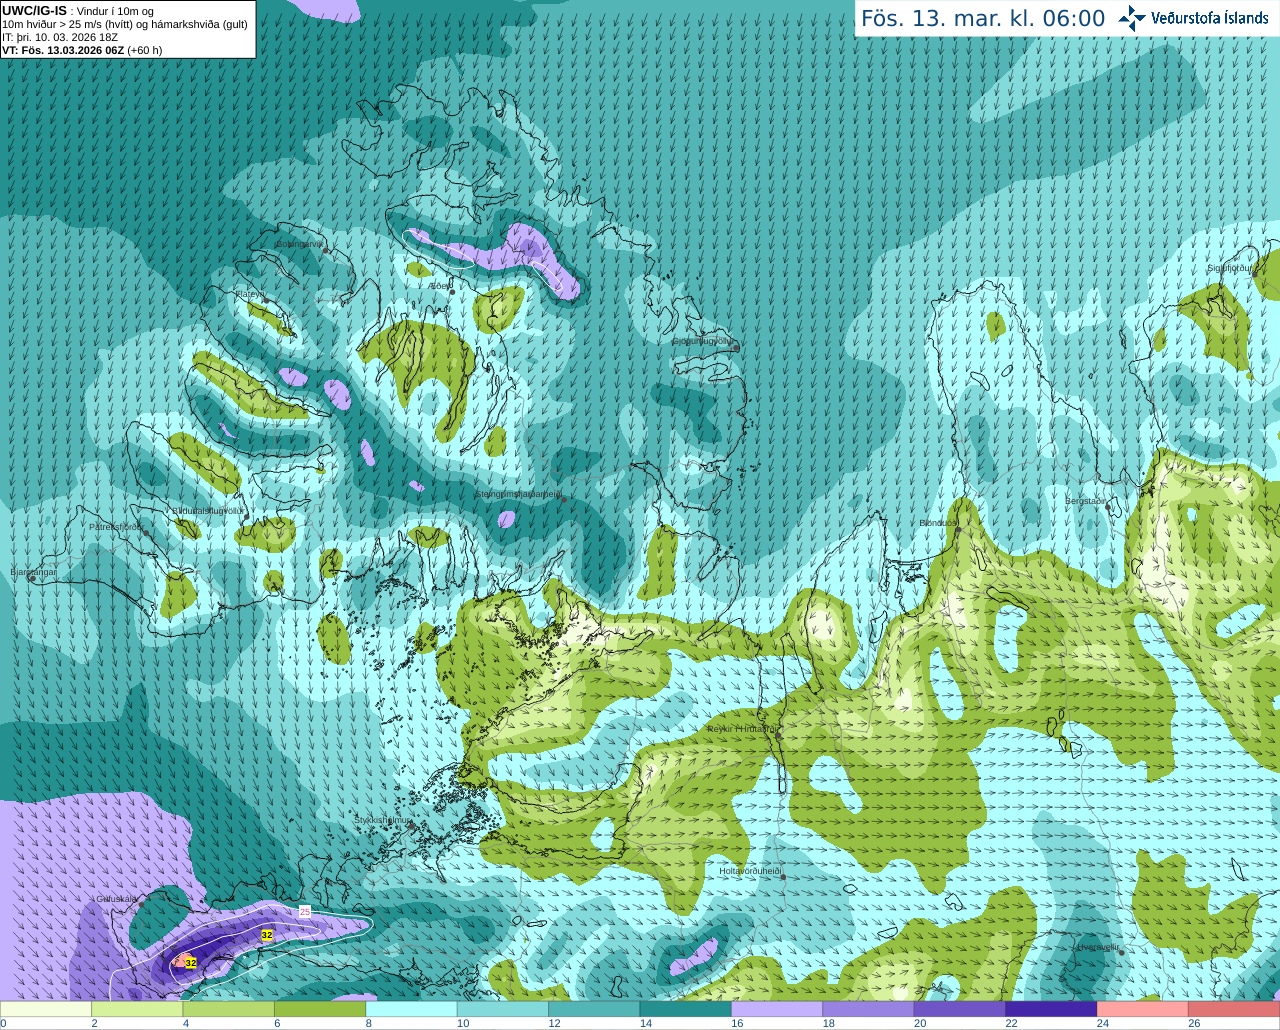
Task: Select the 10–12 m/s turquoise legend swatch
Action: point(503,1010)
